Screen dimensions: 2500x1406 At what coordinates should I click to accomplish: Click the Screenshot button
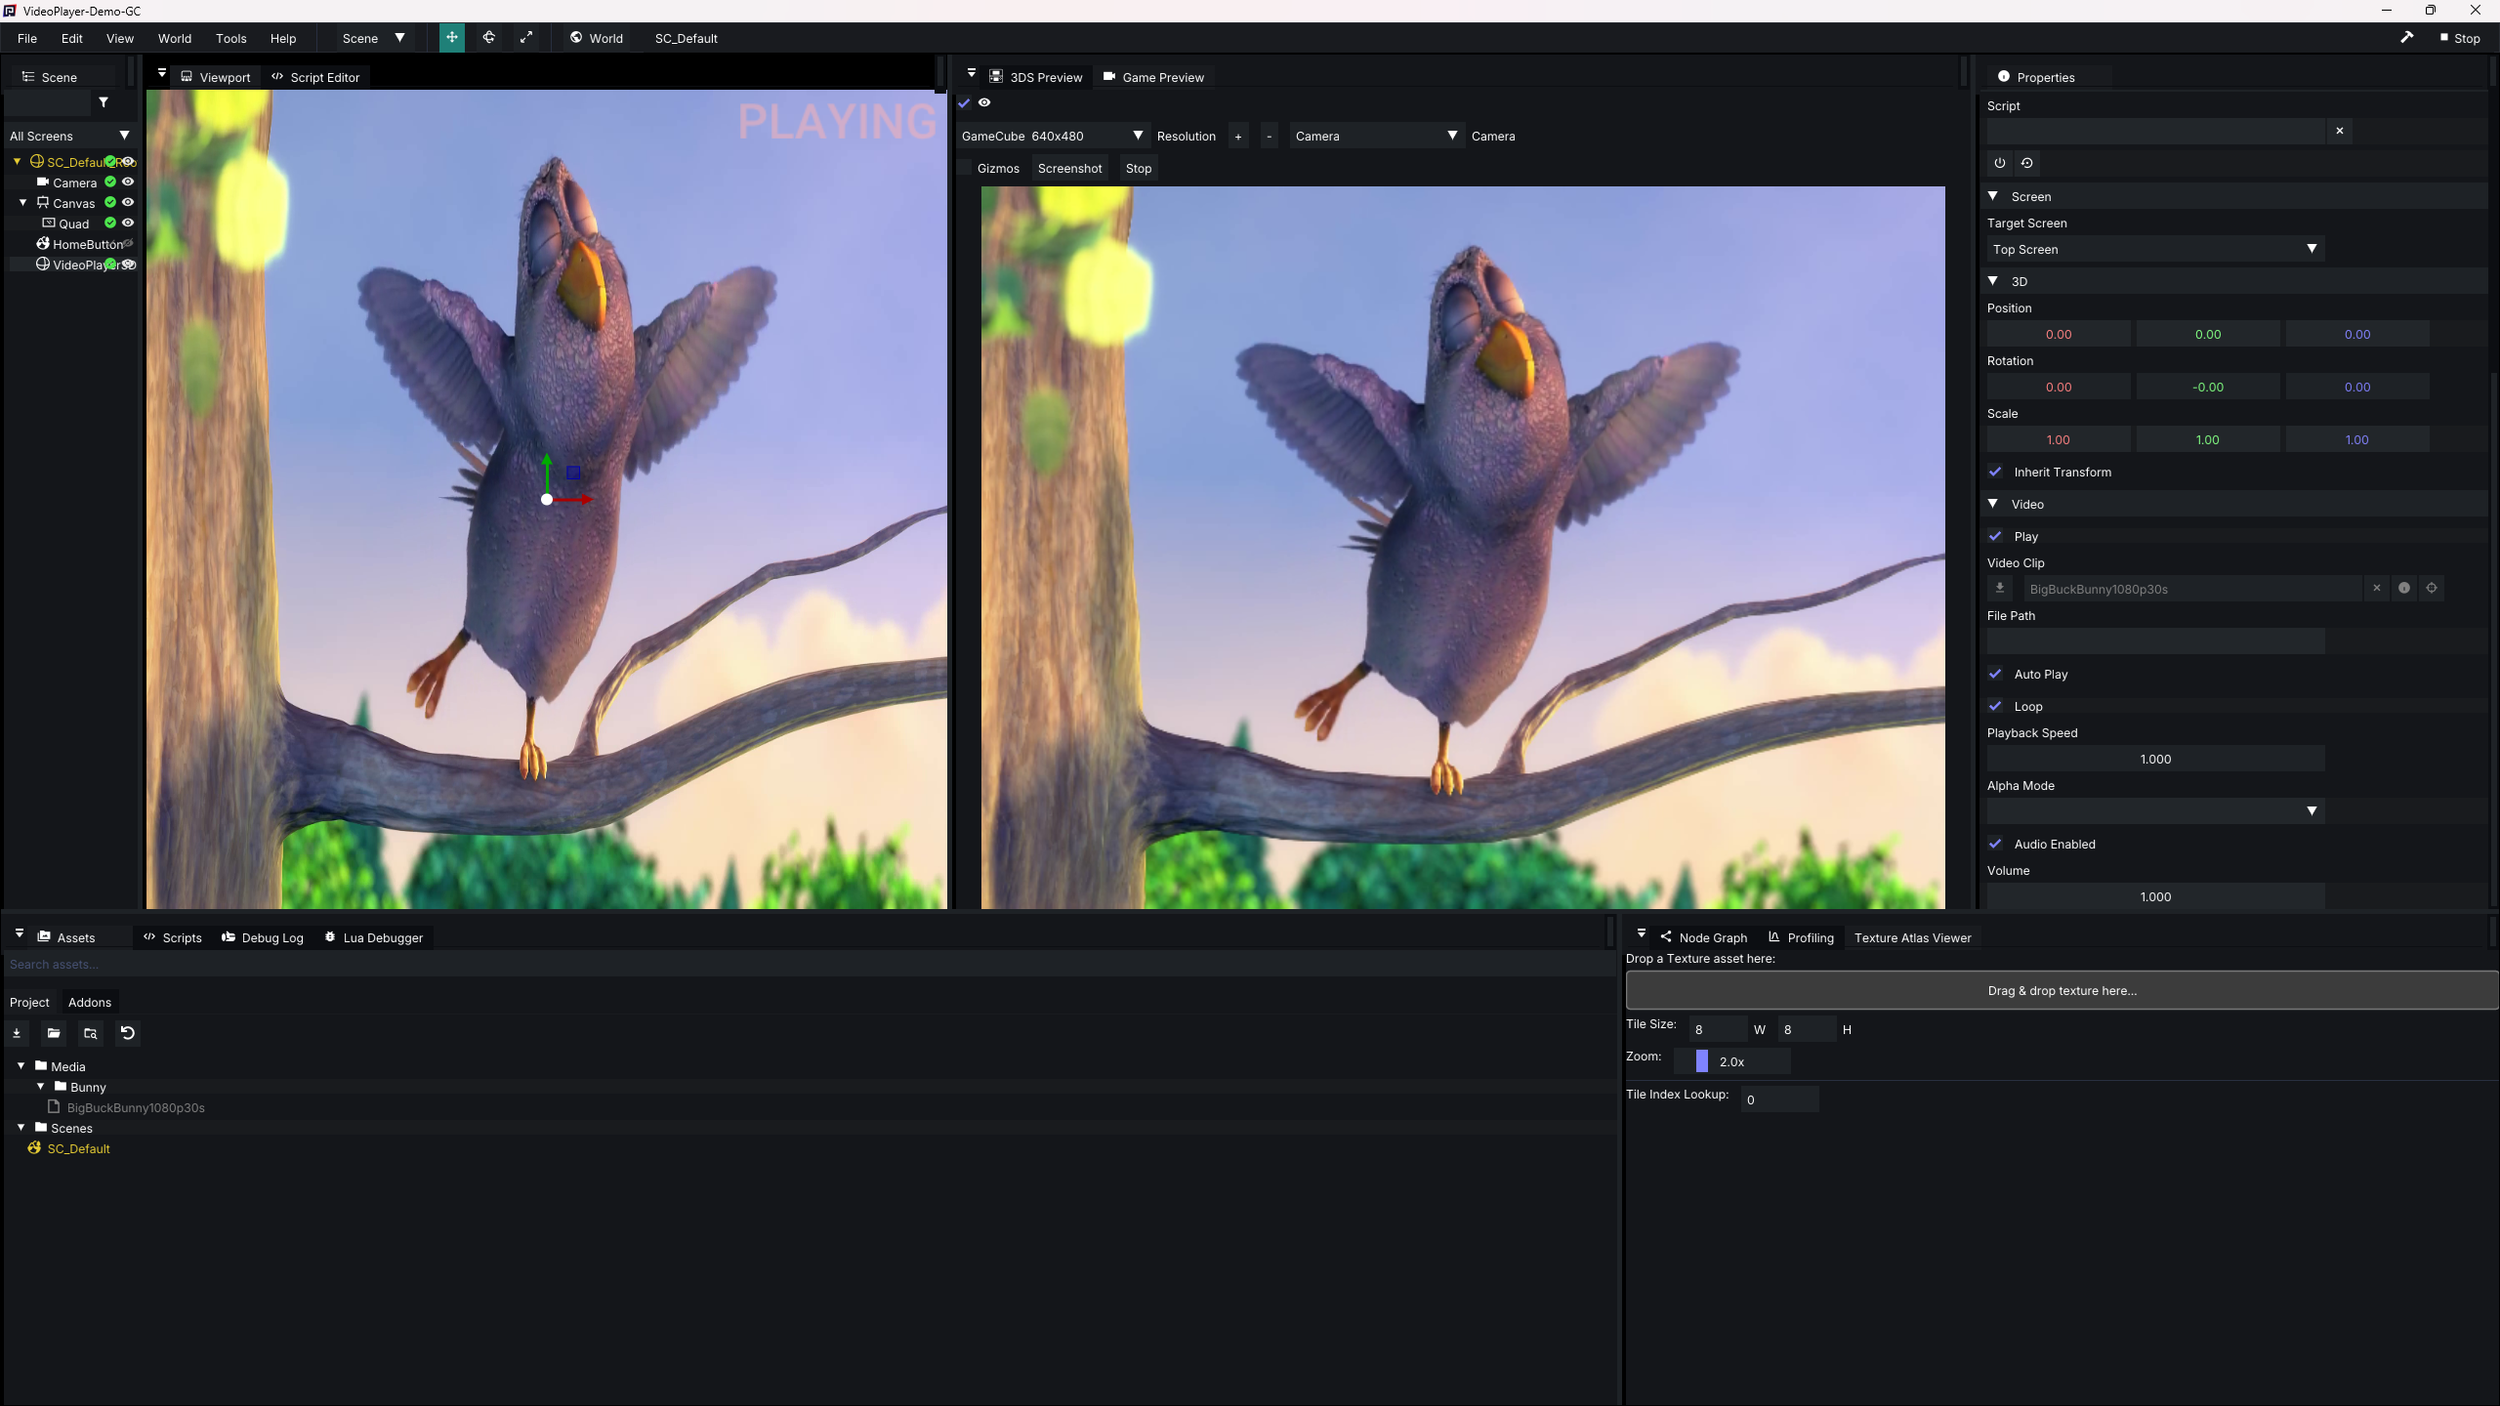click(1069, 168)
